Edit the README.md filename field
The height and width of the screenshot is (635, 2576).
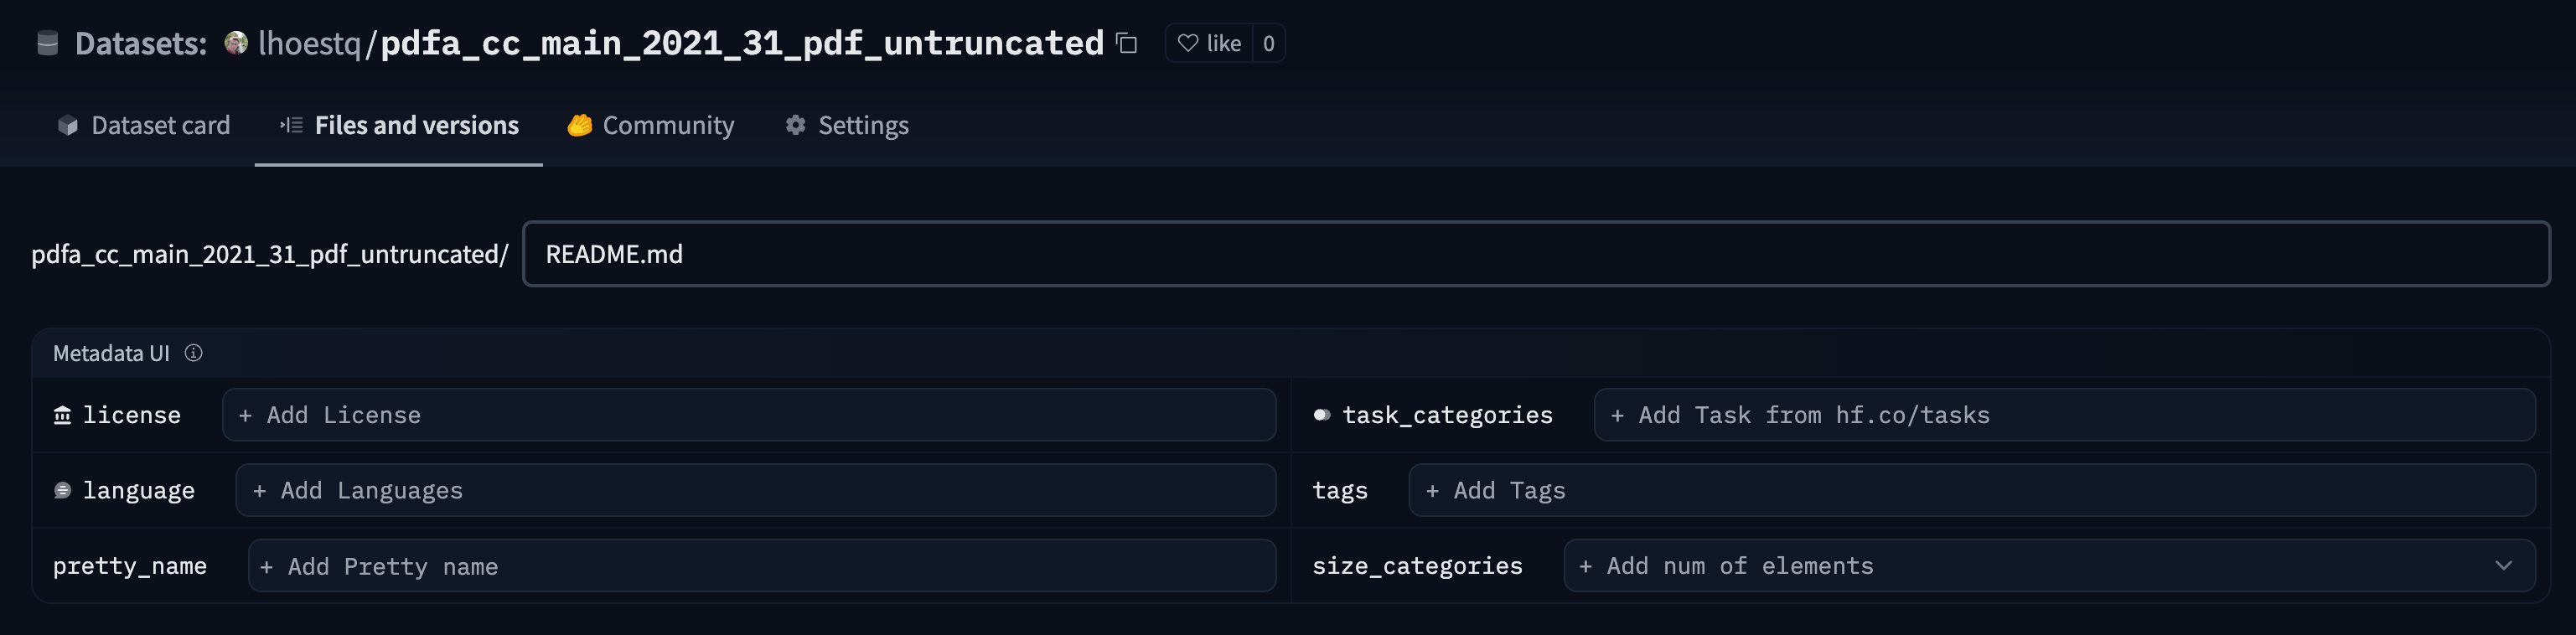point(1535,254)
